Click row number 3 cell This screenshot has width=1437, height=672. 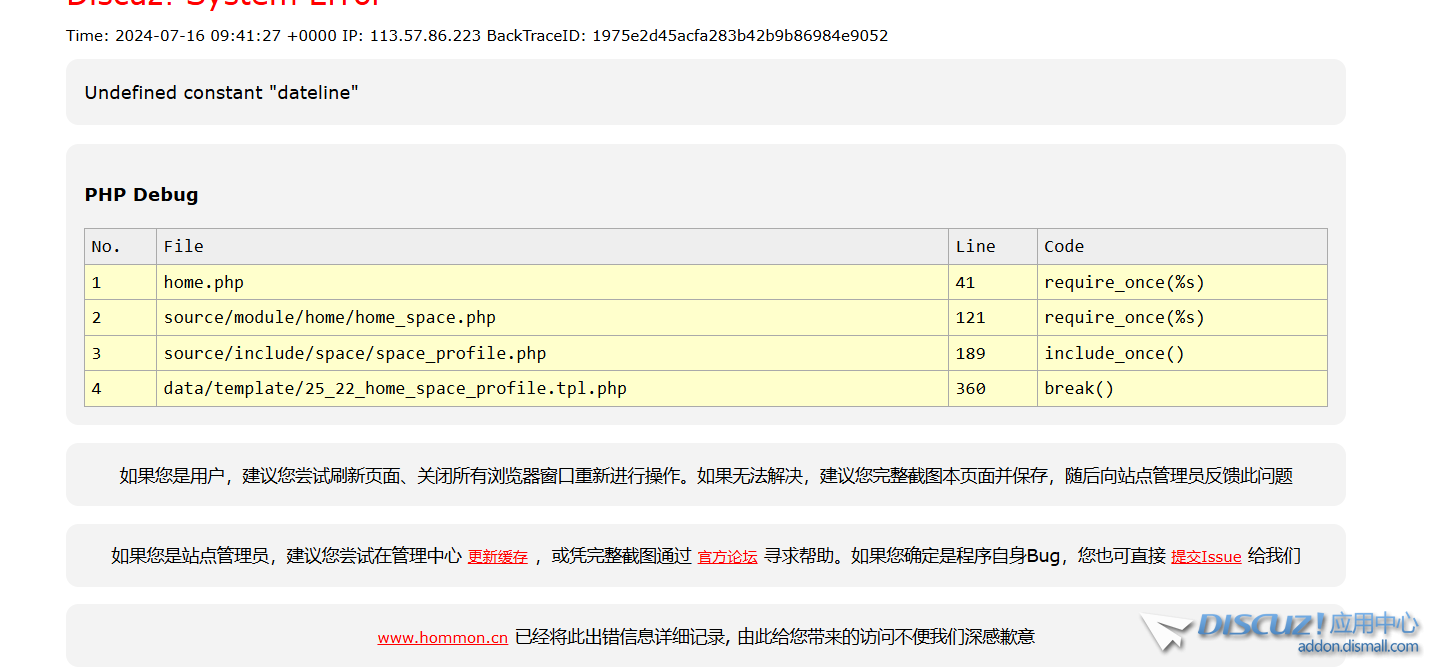click(120, 353)
